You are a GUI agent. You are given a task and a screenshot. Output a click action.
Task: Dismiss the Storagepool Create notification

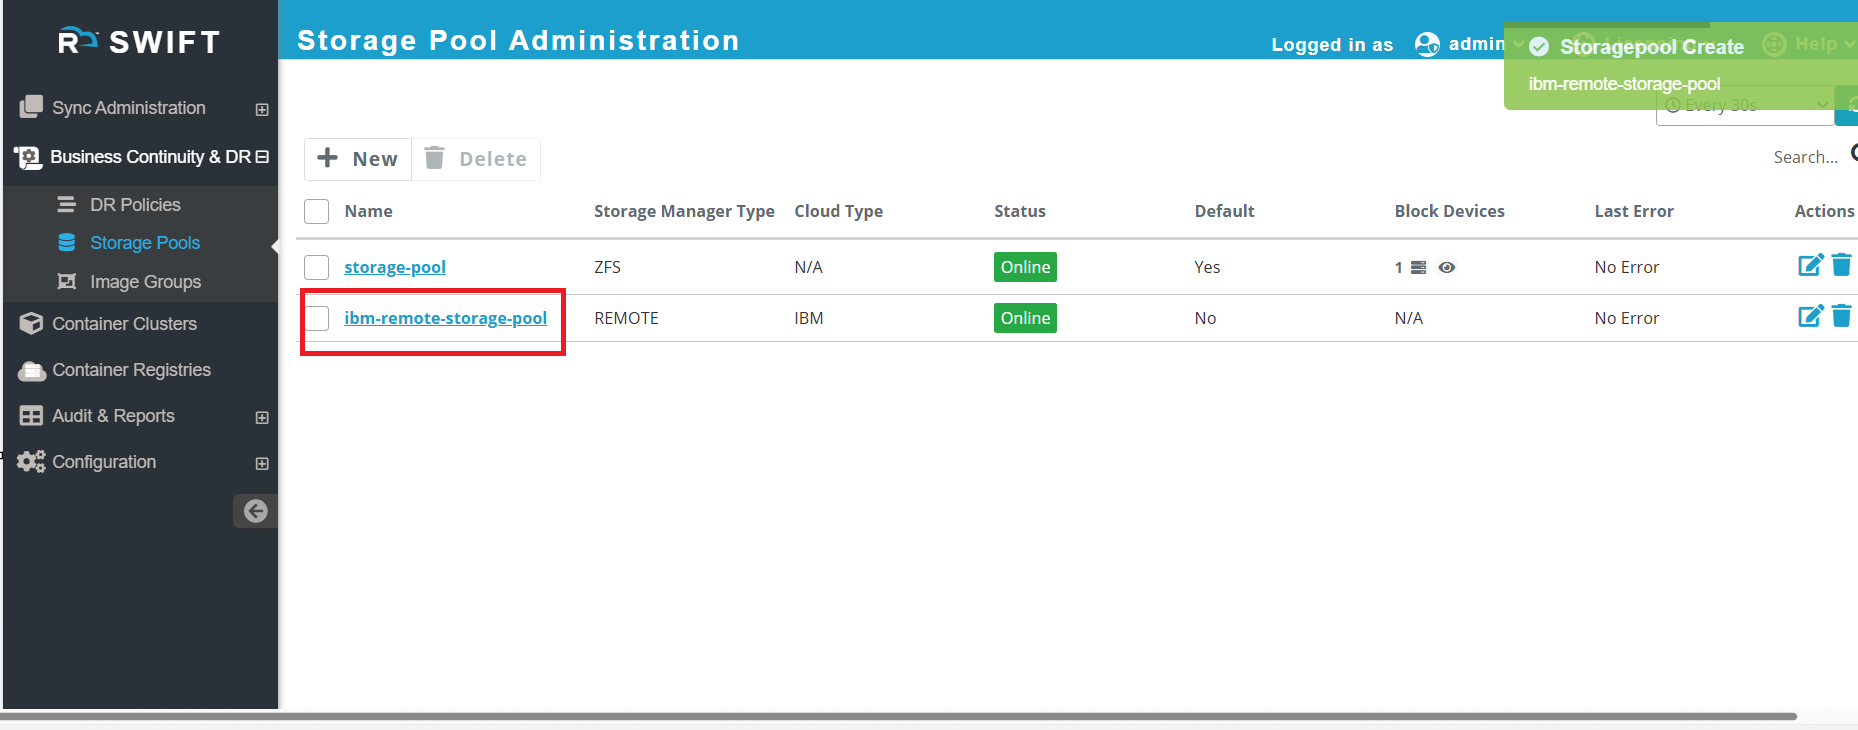coord(1680,65)
